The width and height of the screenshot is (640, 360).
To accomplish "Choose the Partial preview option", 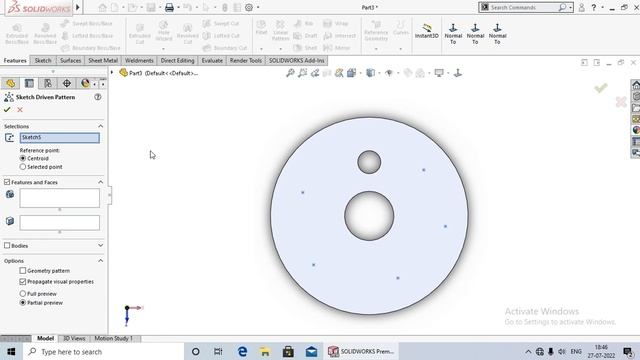I will 23,302.
